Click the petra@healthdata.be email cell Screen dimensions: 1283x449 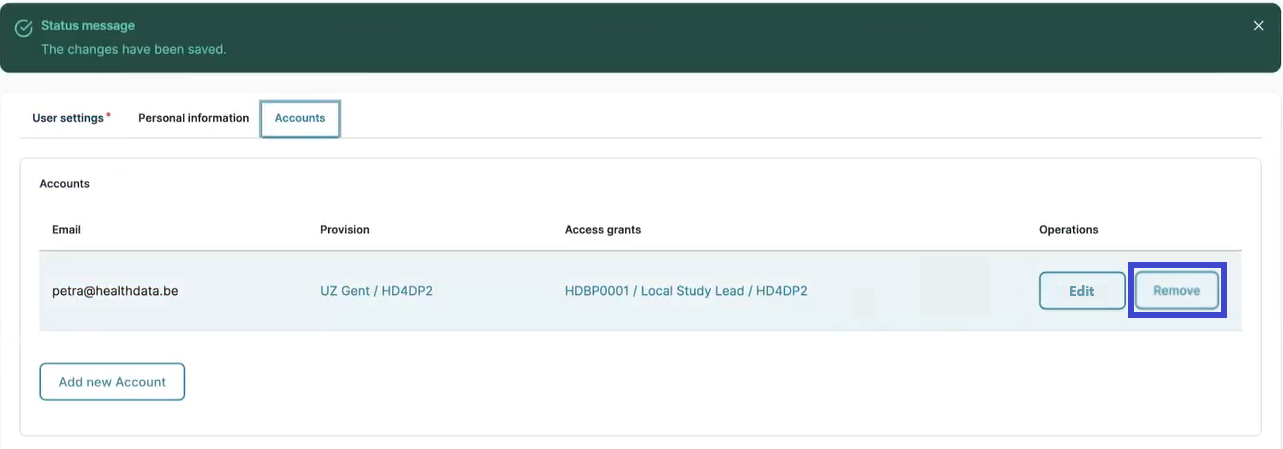pos(115,291)
